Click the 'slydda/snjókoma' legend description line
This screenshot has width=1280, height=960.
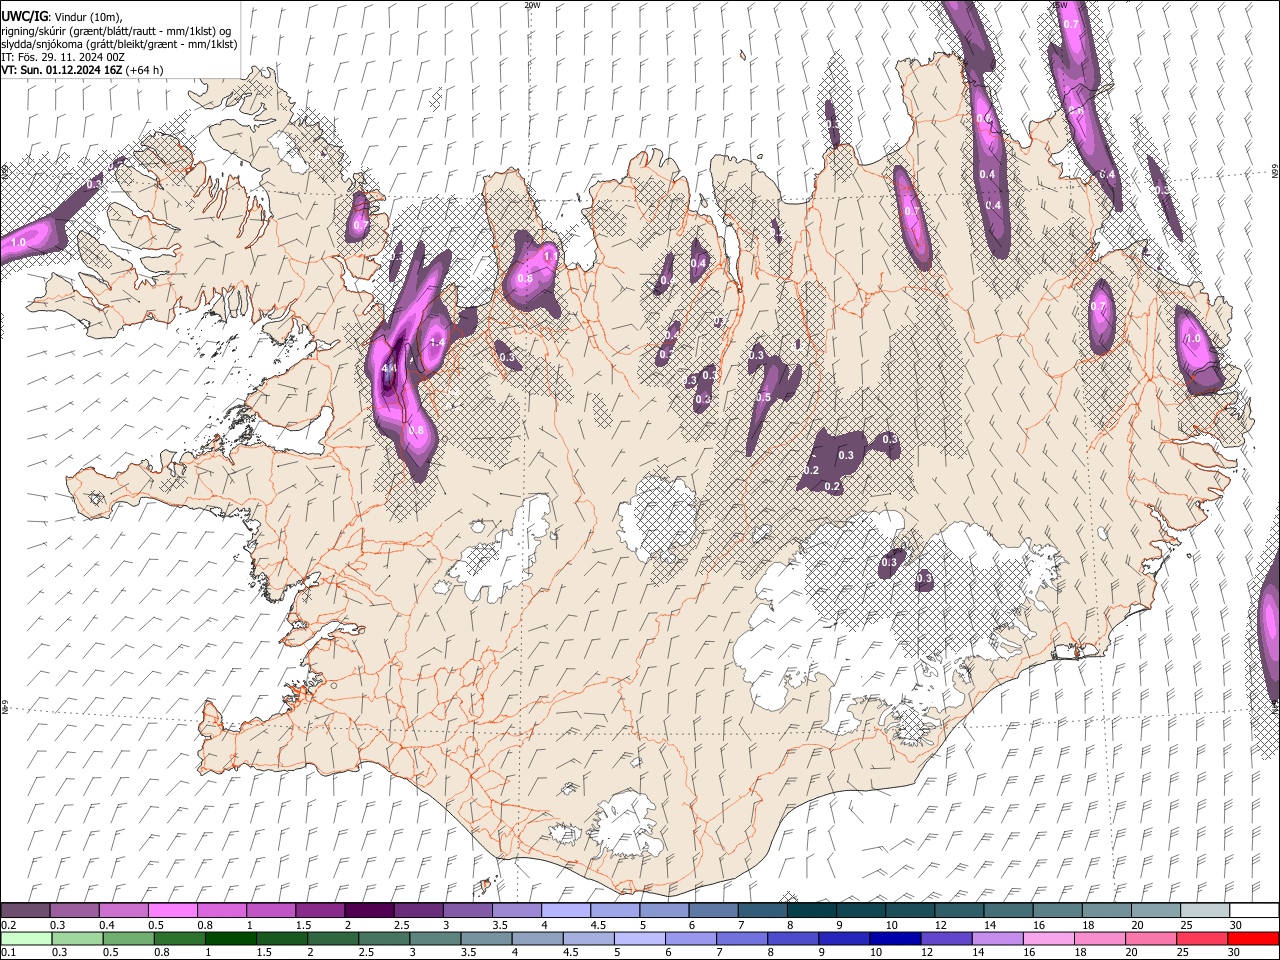[119, 44]
